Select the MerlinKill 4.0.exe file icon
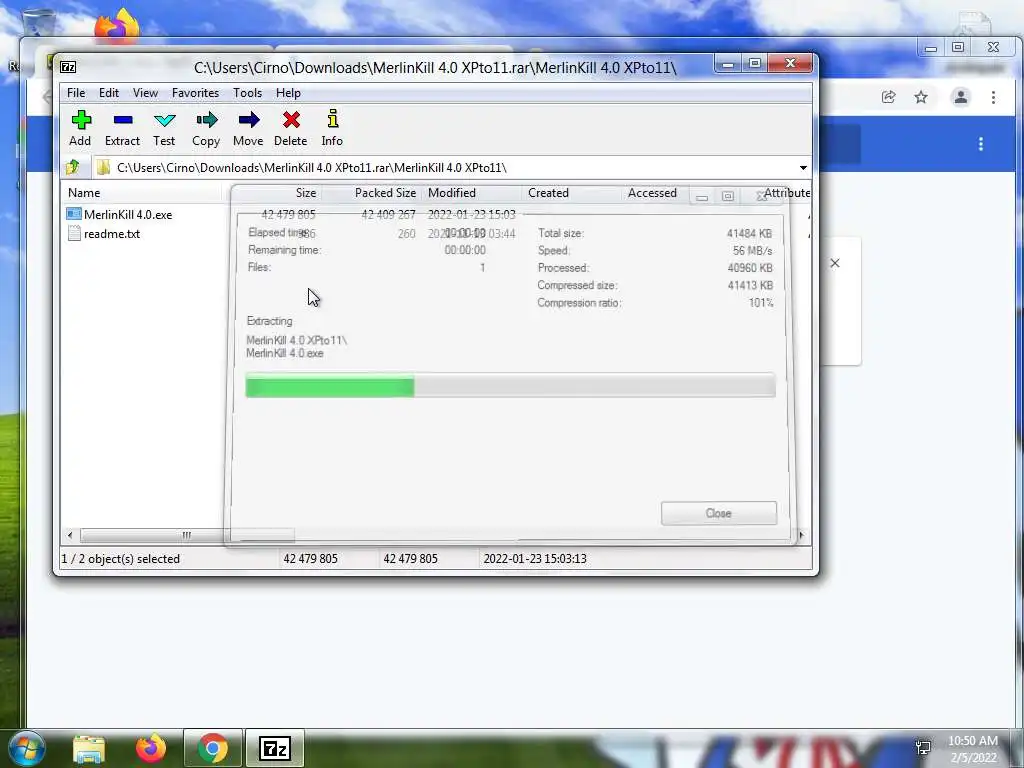 coord(74,214)
